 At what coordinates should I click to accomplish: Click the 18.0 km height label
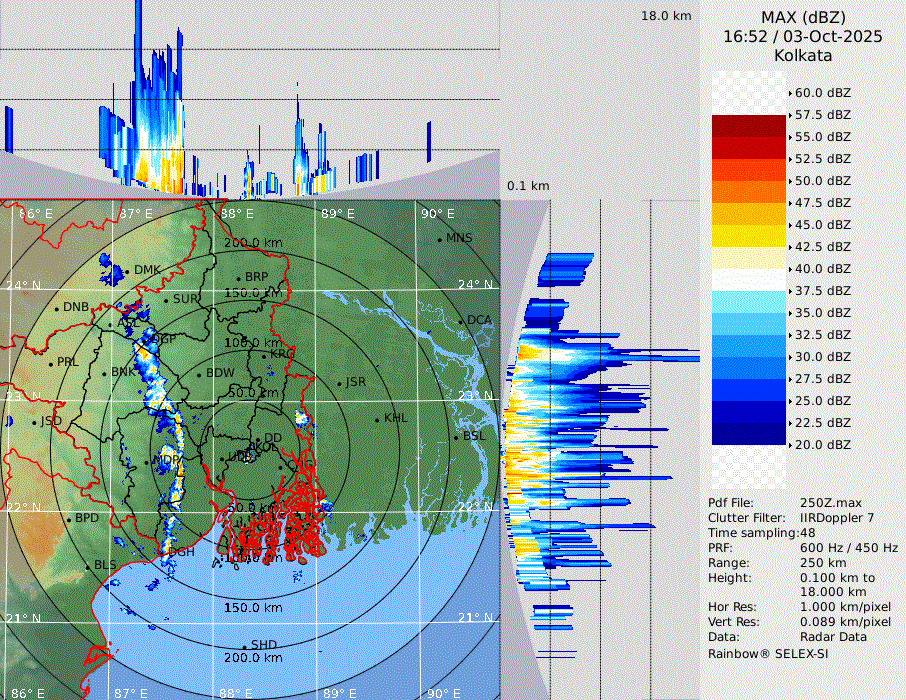coord(666,16)
